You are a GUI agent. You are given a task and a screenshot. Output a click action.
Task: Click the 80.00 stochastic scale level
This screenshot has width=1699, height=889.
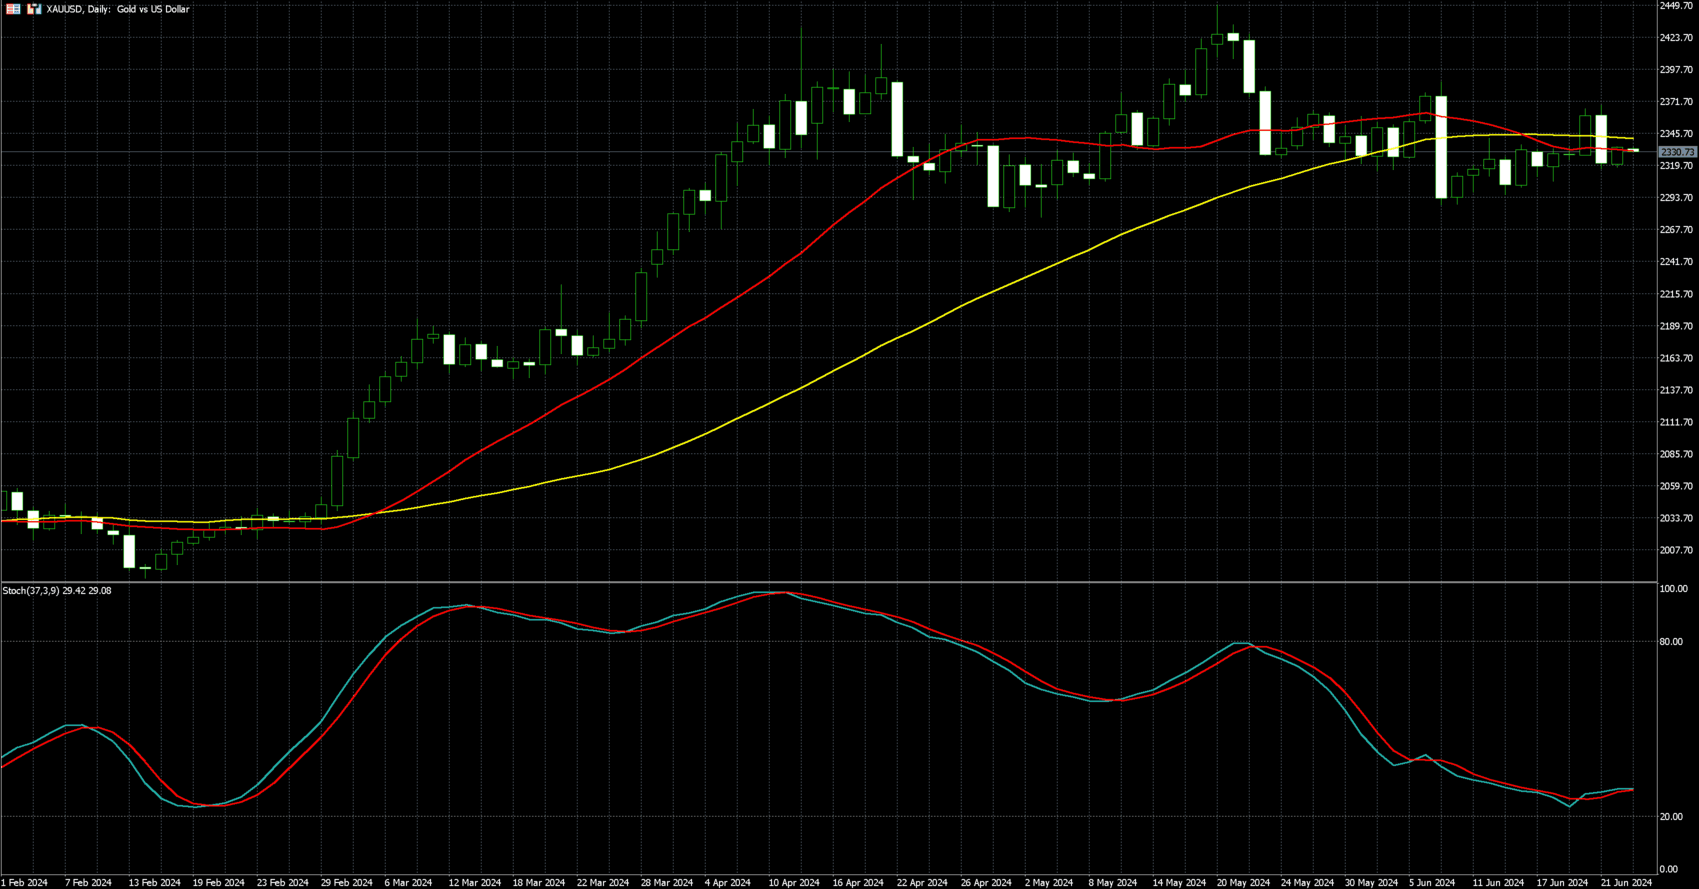[x=1670, y=642]
